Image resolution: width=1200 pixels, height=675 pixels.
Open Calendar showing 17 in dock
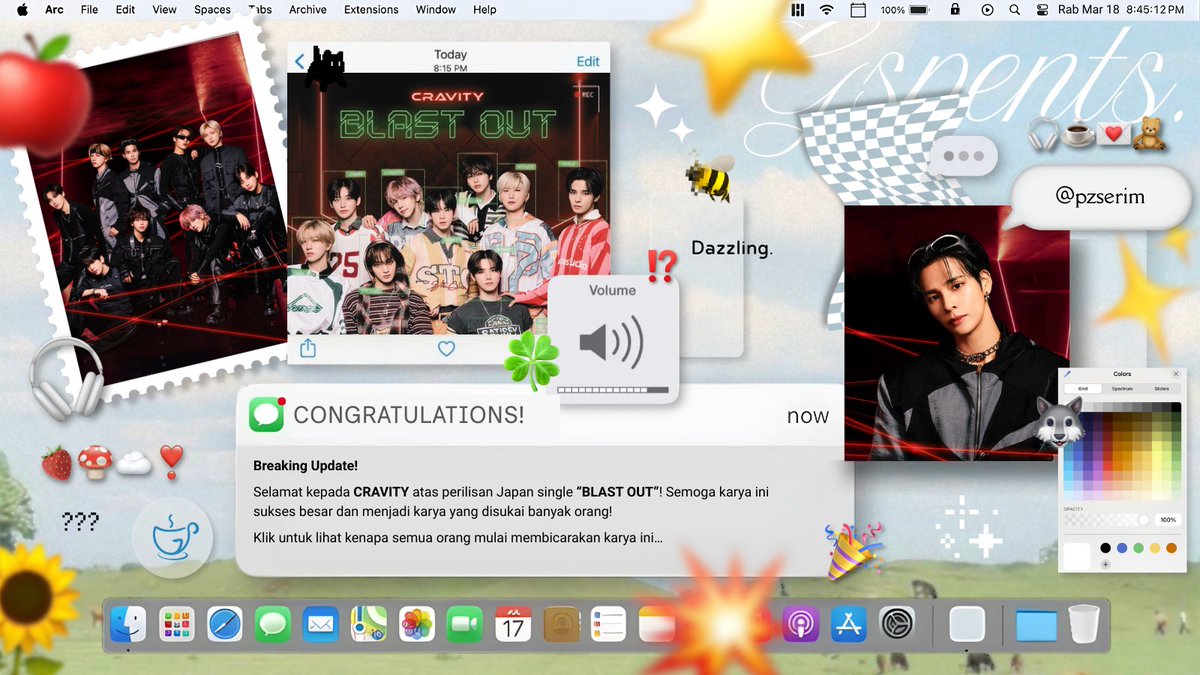click(513, 625)
